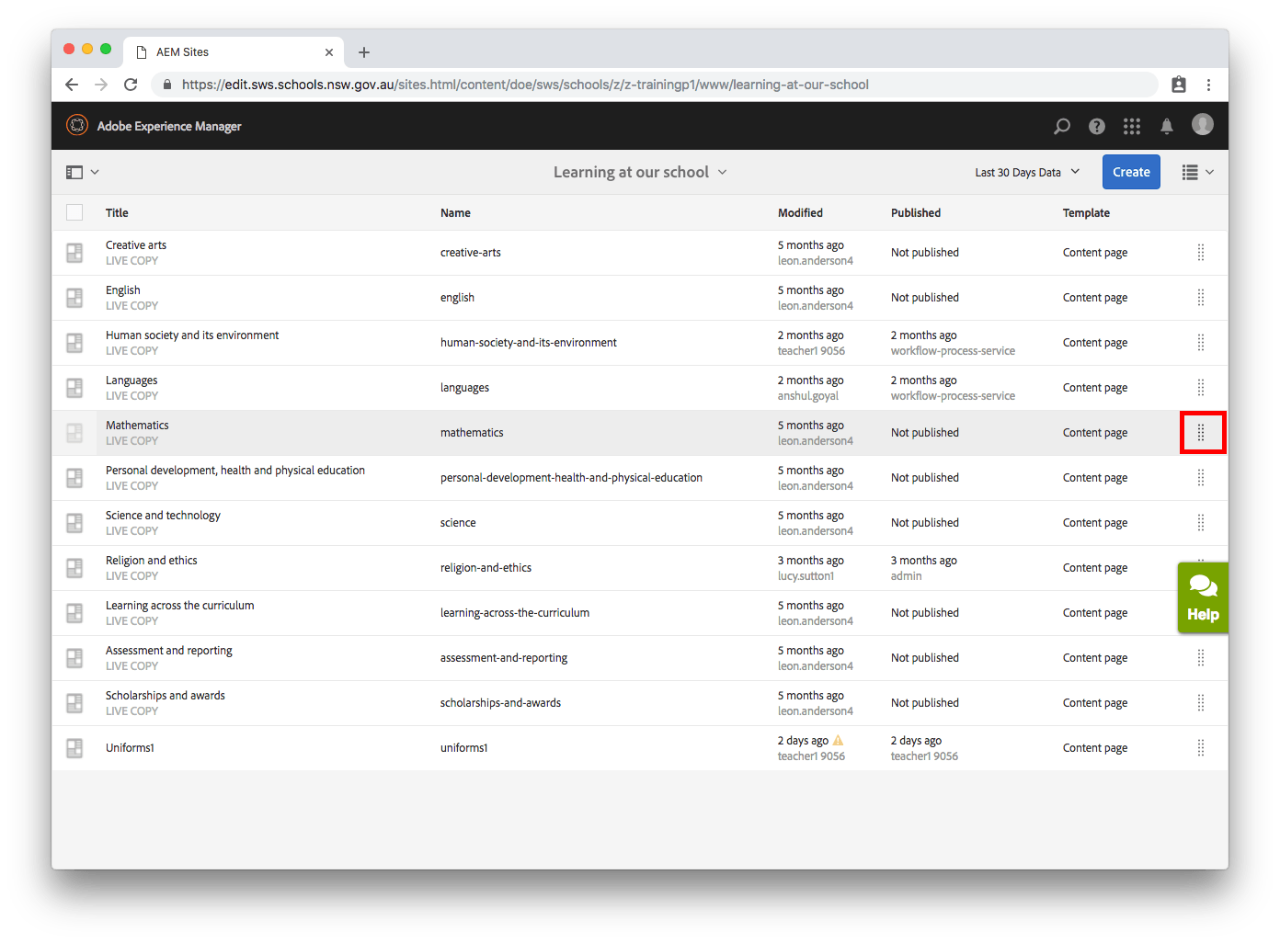Screen dimensions: 1280x943
Task: Select the Personal development, health and physical education page thumbnail
Action: (x=74, y=478)
